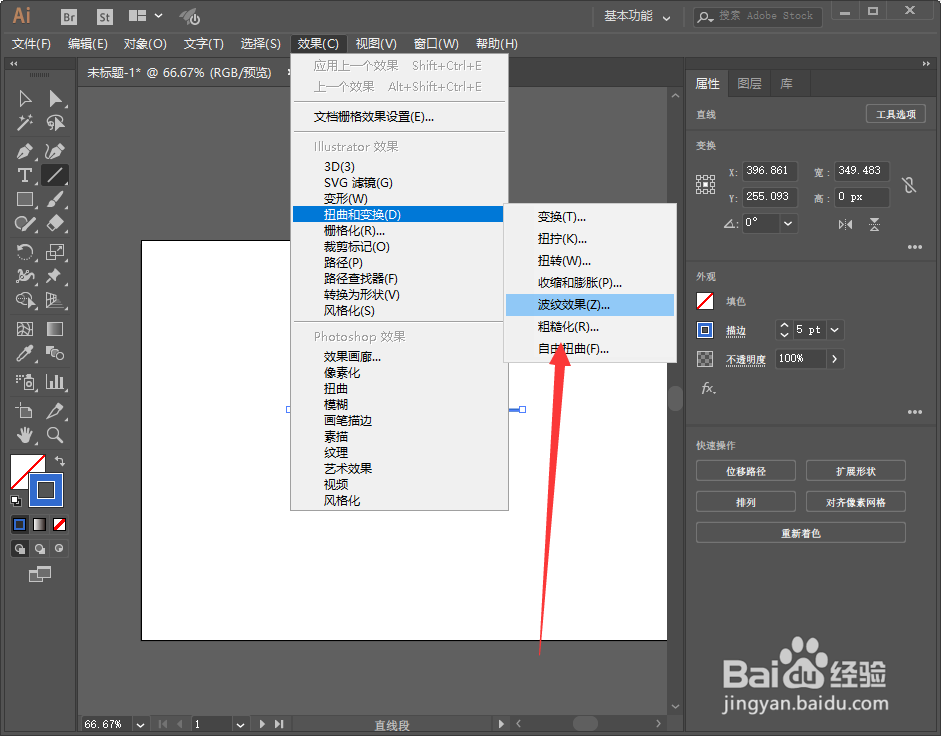Viewport: 941px width, 736px height.
Task: Select the Magic Wand tool
Action: pyautogui.click(x=25, y=123)
